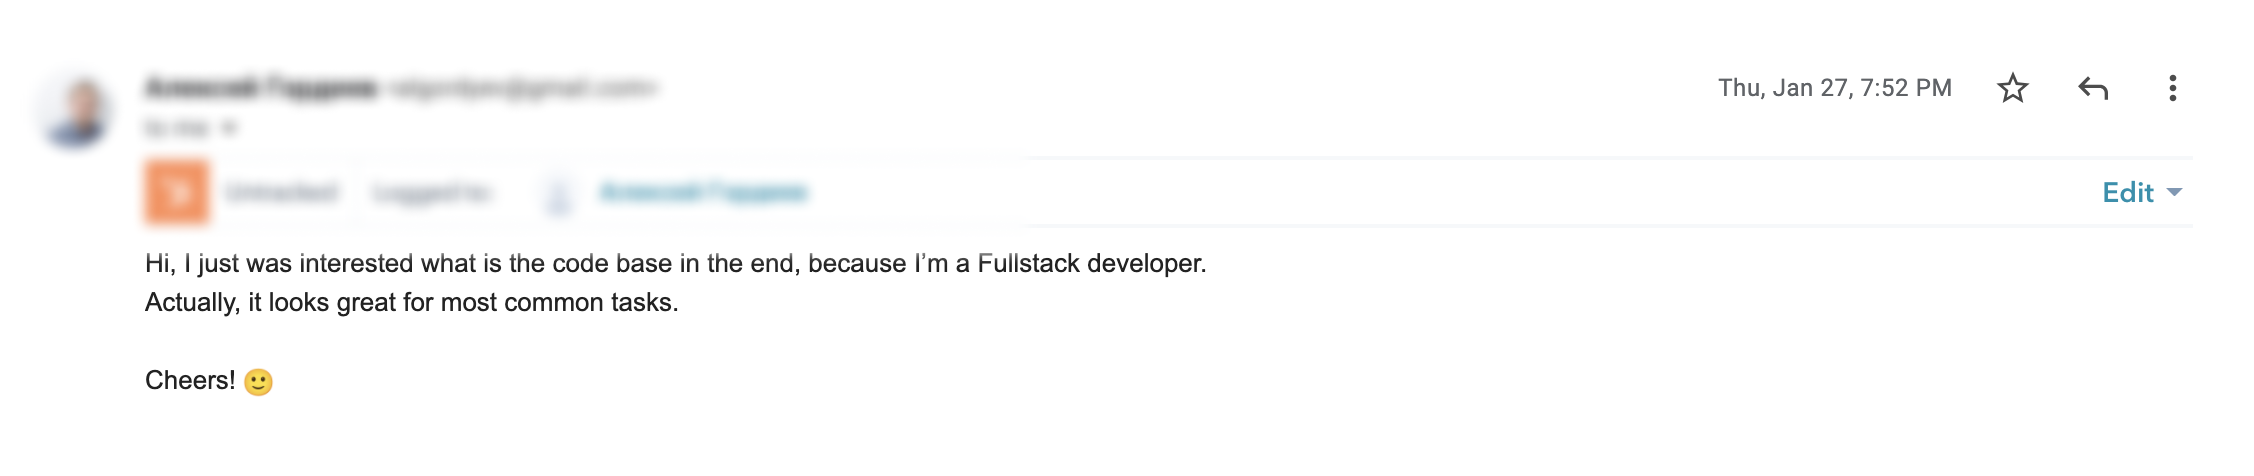The image size is (2254, 476).
Task: Click the 'Cheers!' sign-off text
Action: [x=190, y=380]
